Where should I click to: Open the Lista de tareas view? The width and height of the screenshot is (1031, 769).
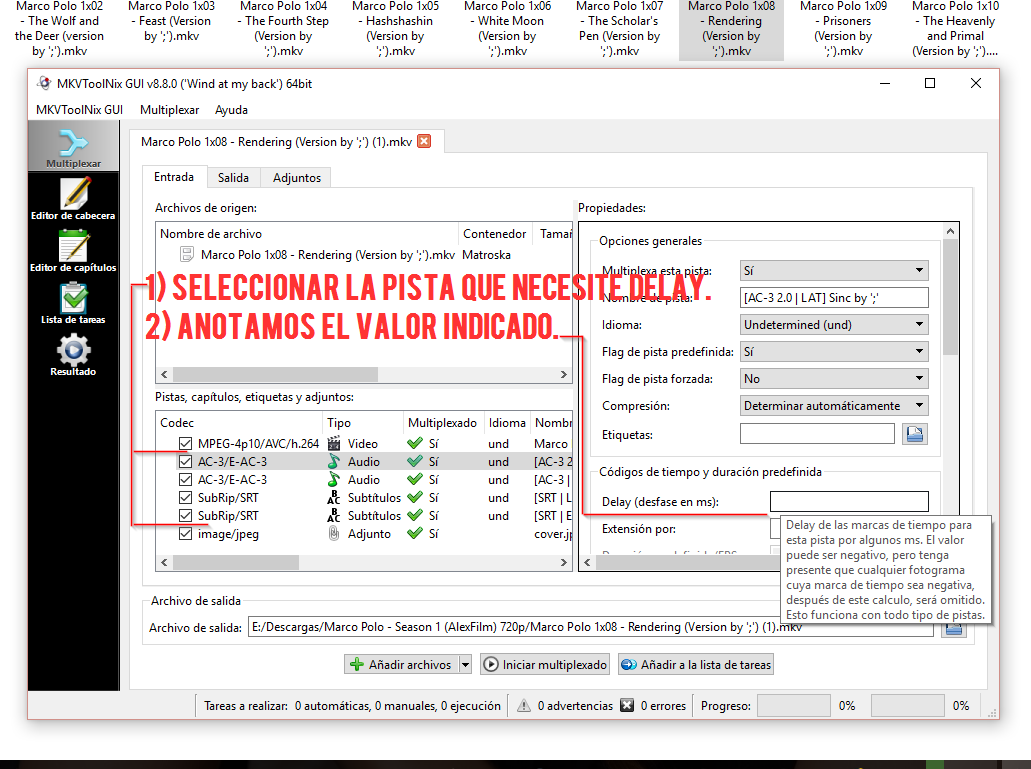pyautogui.click(x=73, y=304)
